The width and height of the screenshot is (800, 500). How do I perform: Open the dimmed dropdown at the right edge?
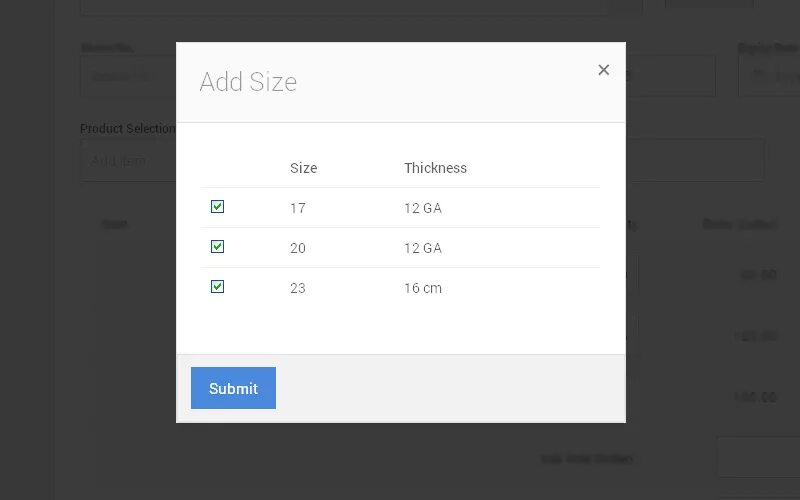(x=768, y=76)
